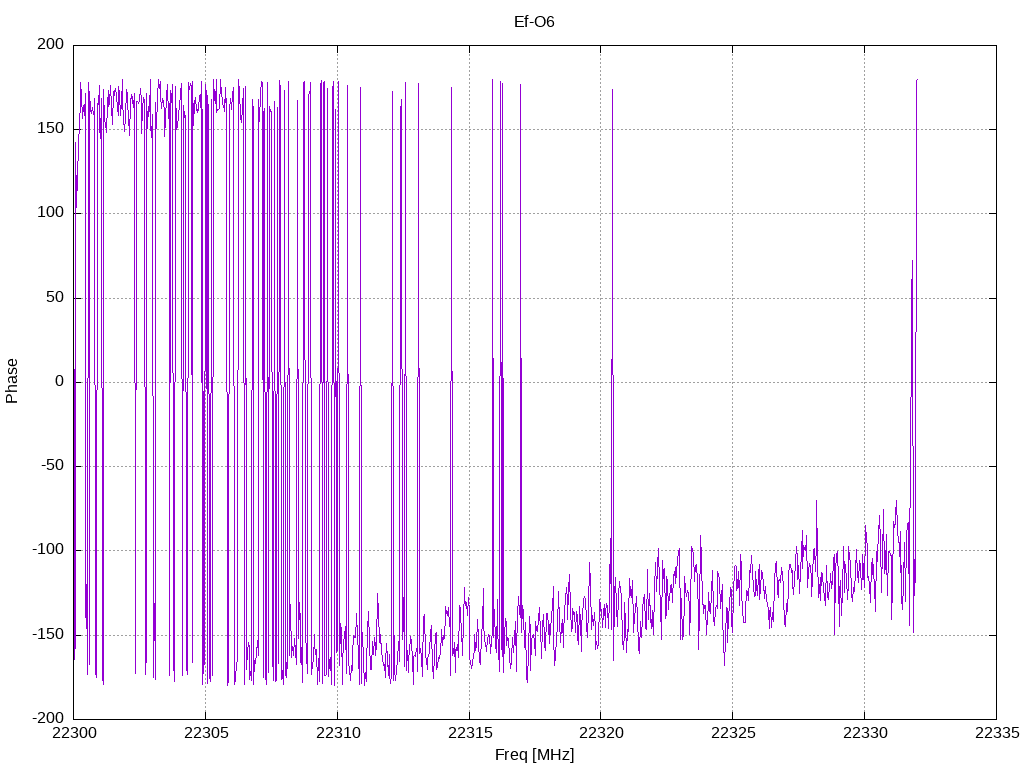Click the x-axis tick label '22300'
The height and width of the screenshot is (768, 1024).
pyautogui.click(x=74, y=733)
